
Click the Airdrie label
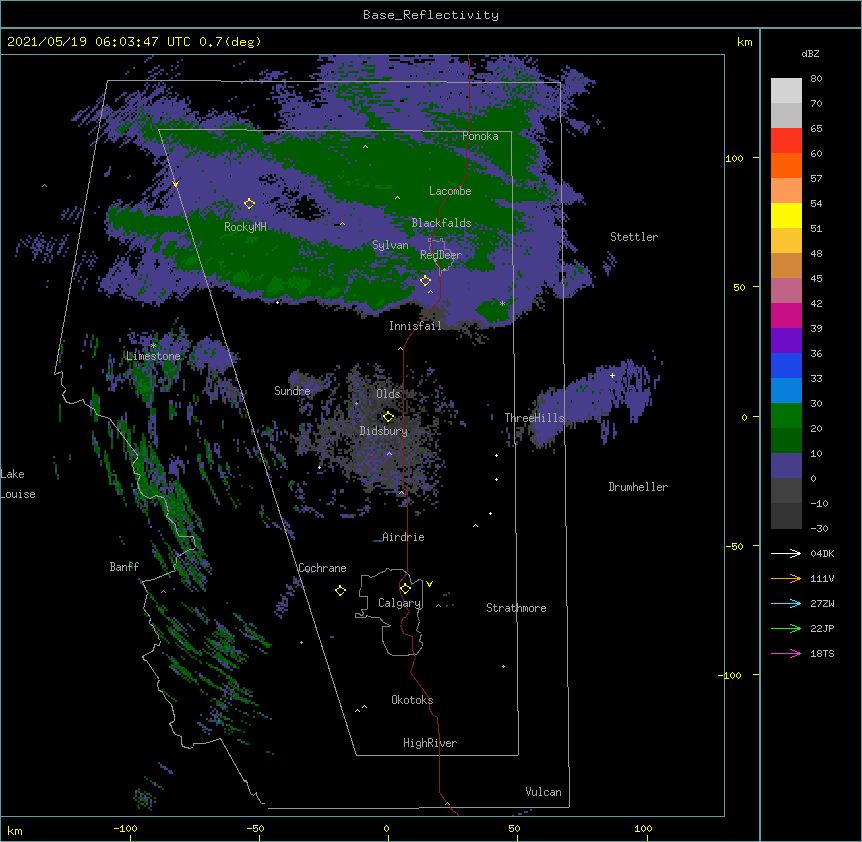pos(404,537)
